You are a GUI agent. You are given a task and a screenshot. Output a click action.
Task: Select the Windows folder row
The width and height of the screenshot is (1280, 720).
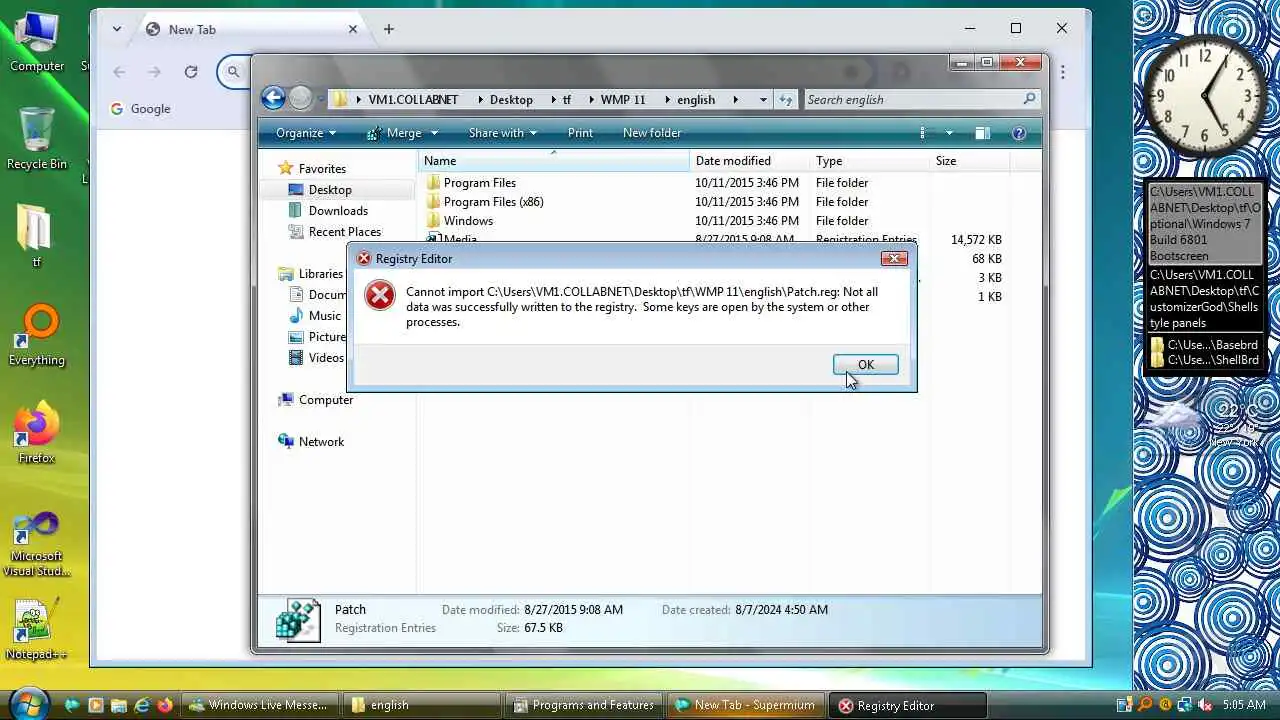468,221
